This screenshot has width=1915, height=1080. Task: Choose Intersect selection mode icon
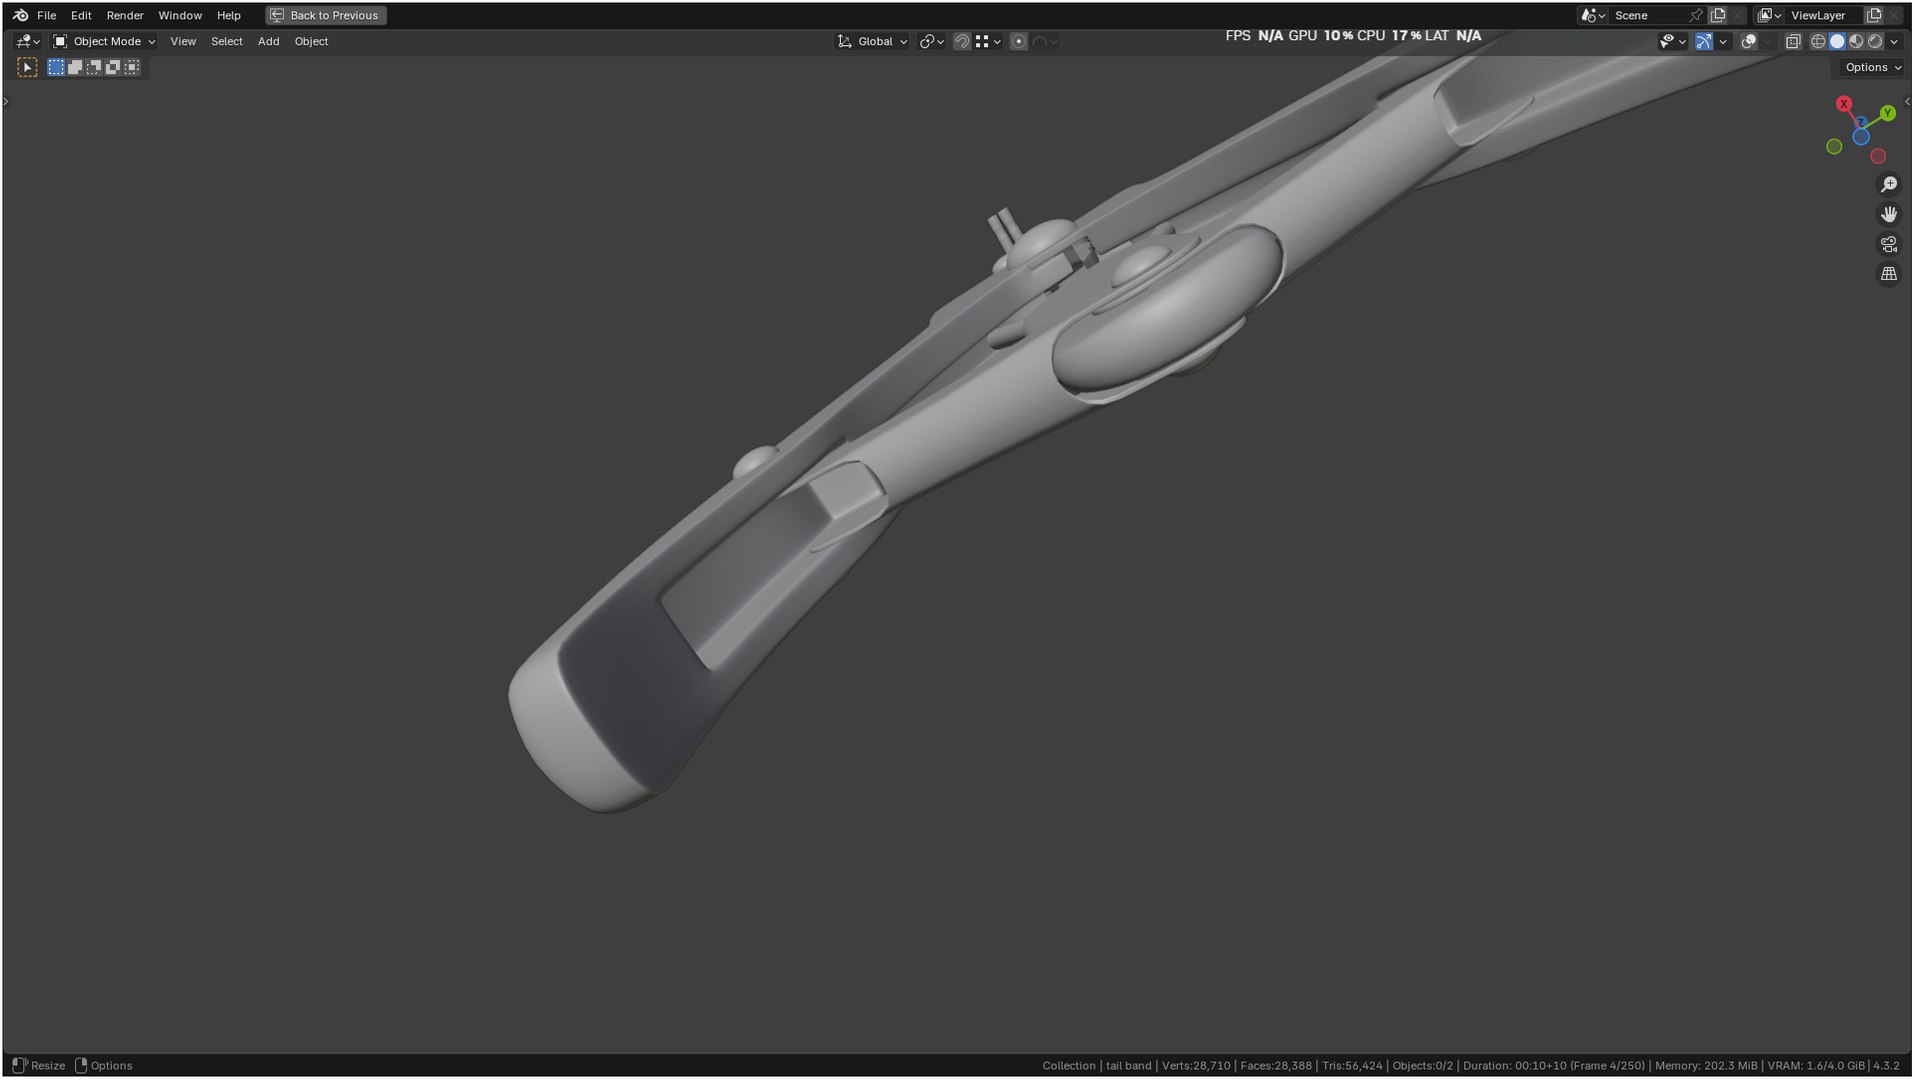132,67
